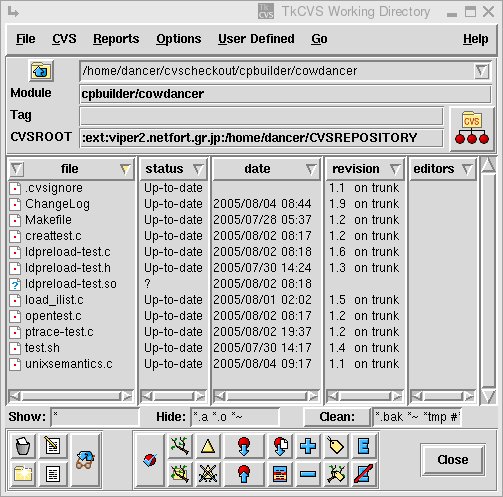
Task: Select the file .cvsignore
Action: tap(54, 188)
